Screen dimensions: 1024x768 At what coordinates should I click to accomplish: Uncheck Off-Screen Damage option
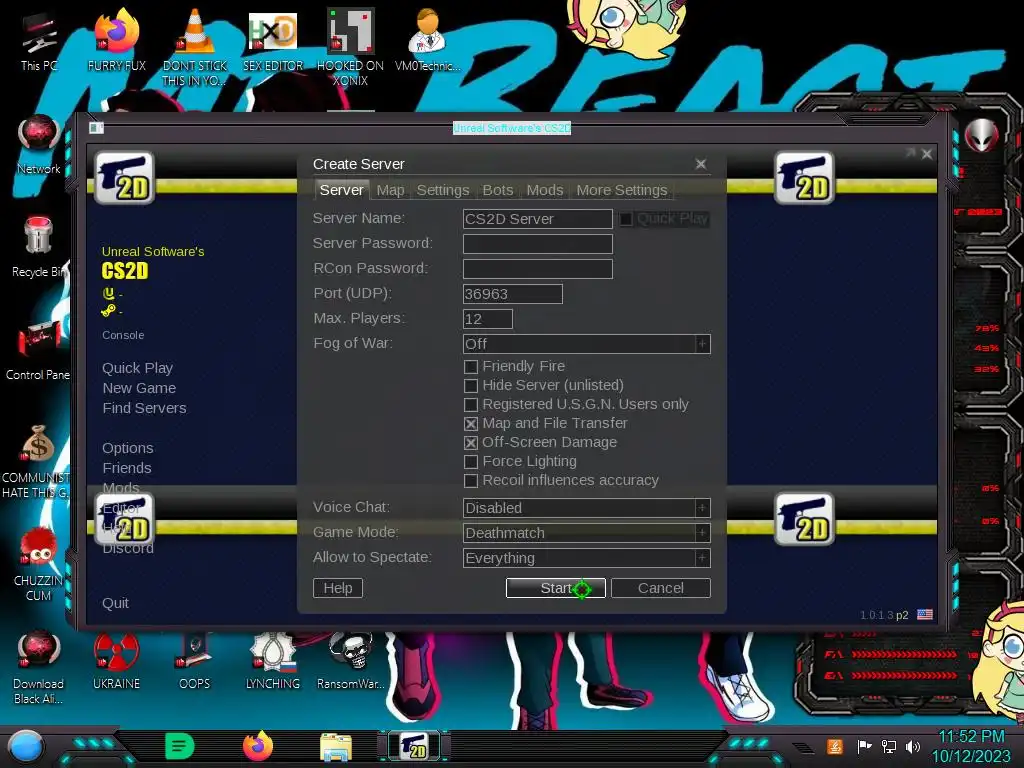tap(471, 443)
